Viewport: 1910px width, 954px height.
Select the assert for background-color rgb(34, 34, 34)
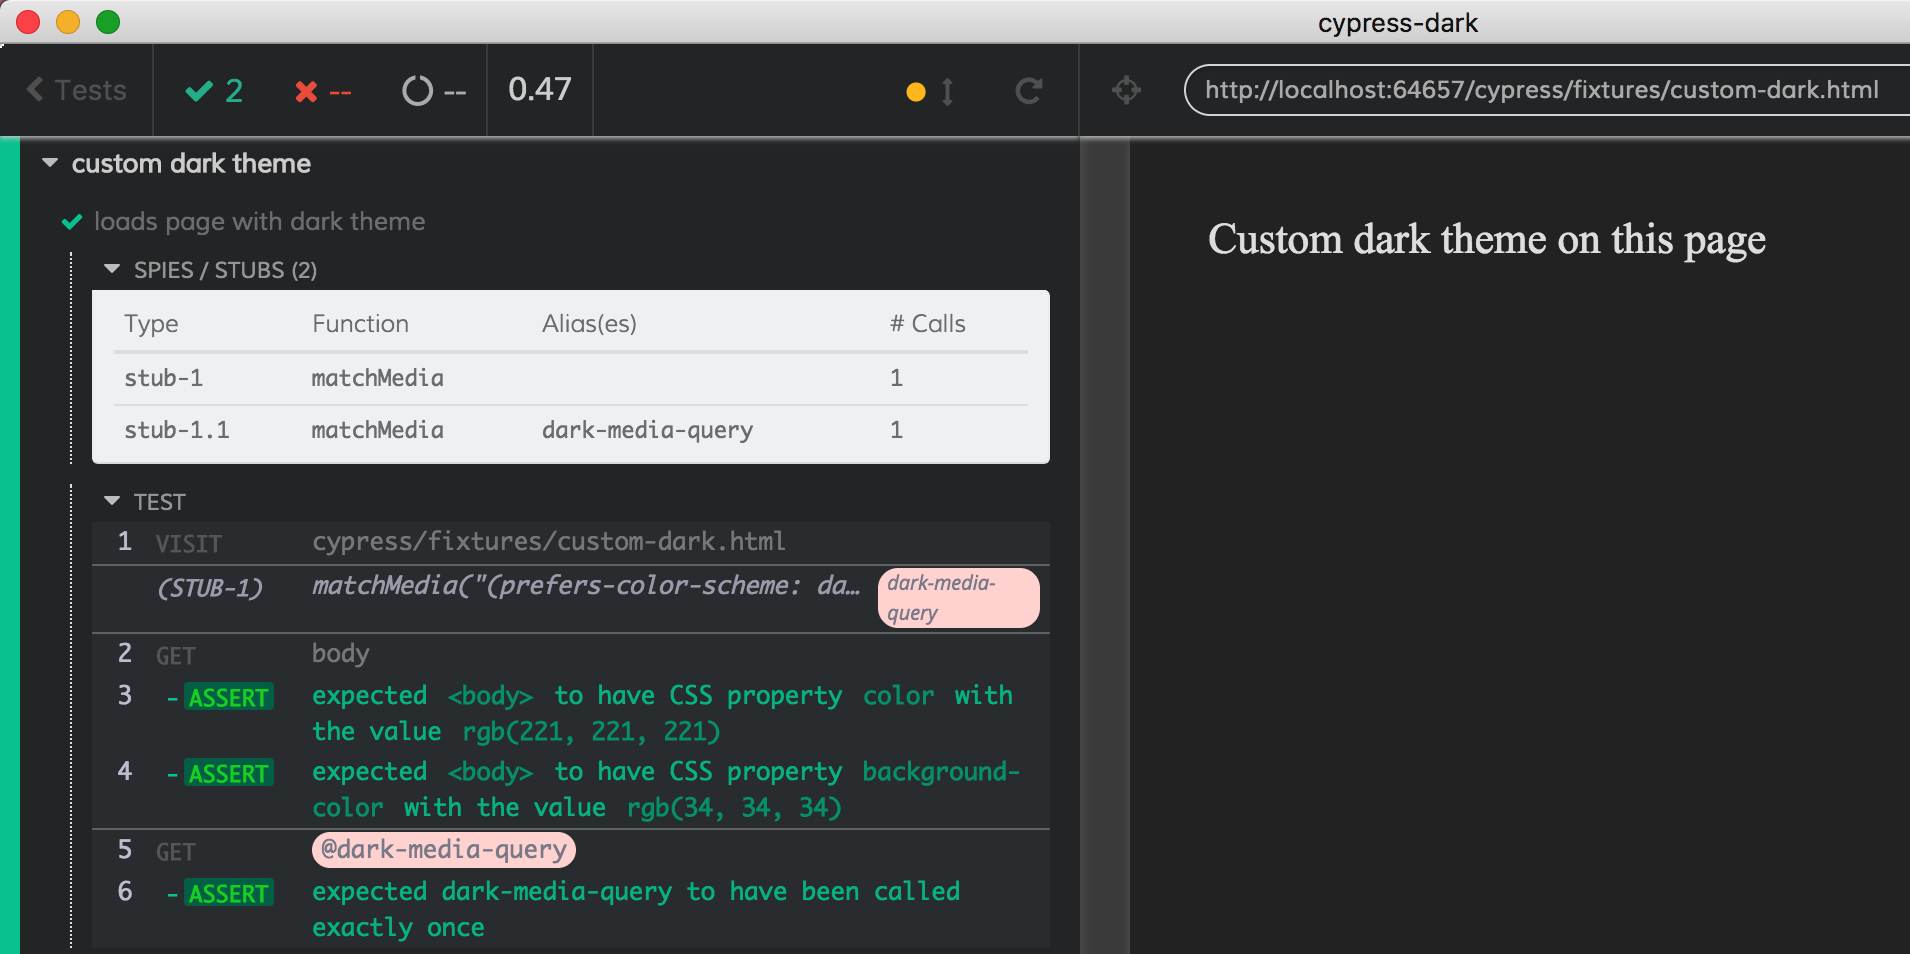tap(571, 789)
